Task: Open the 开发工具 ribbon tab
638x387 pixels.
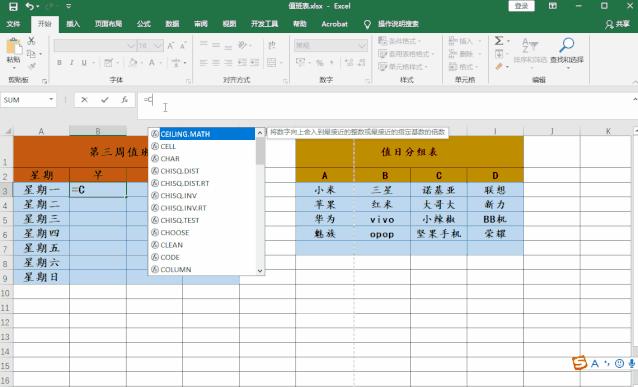Action: click(264, 24)
